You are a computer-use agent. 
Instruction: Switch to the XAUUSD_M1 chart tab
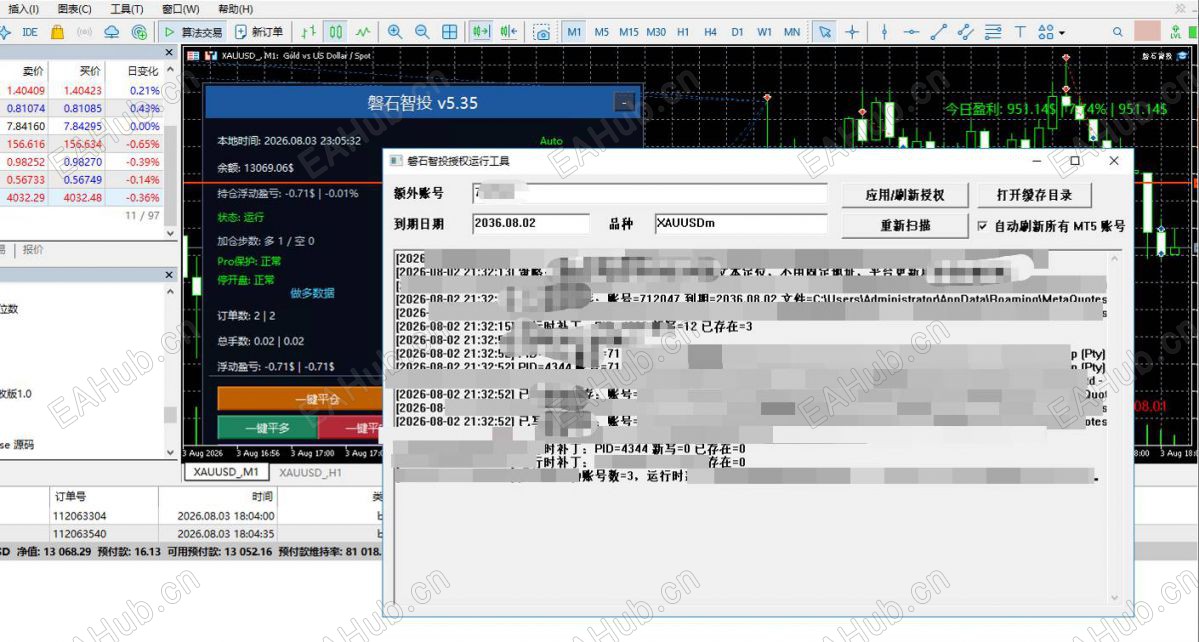pyautogui.click(x=226, y=472)
